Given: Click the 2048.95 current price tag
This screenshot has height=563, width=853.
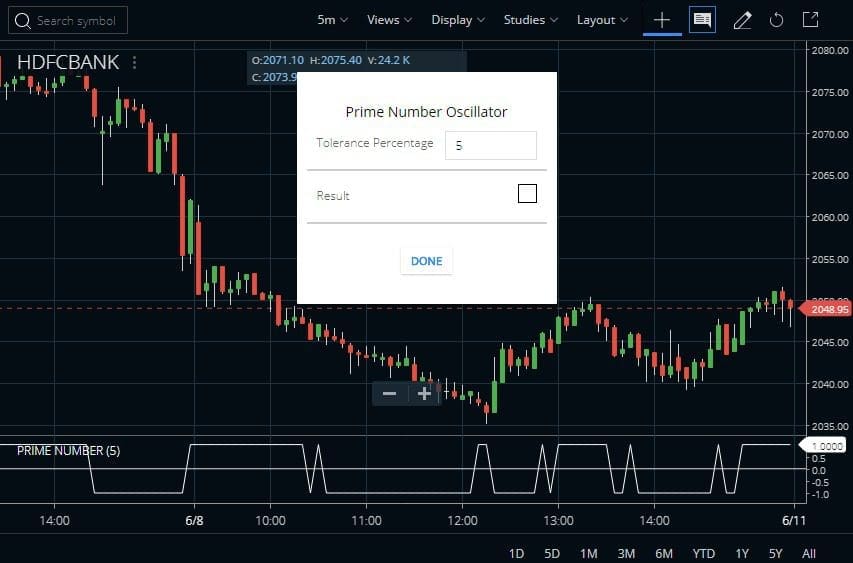Looking at the screenshot, I should 825,310.
